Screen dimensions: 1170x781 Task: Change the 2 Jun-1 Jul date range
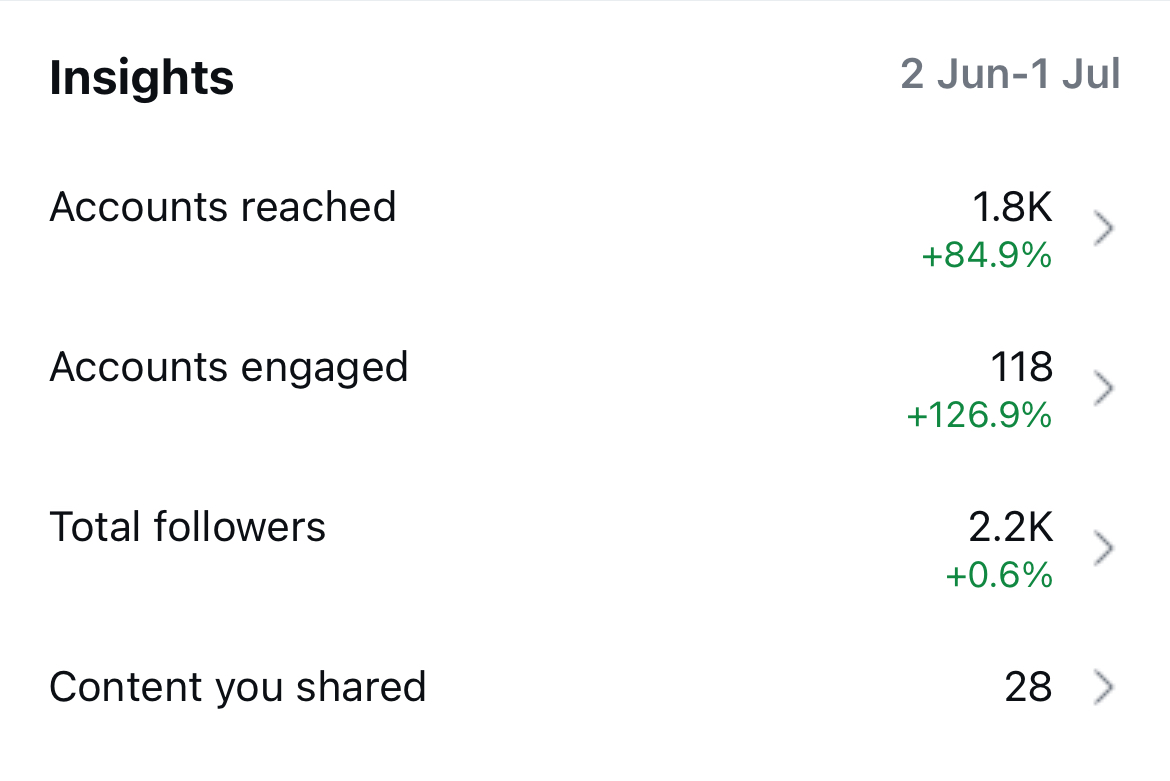1010,76
